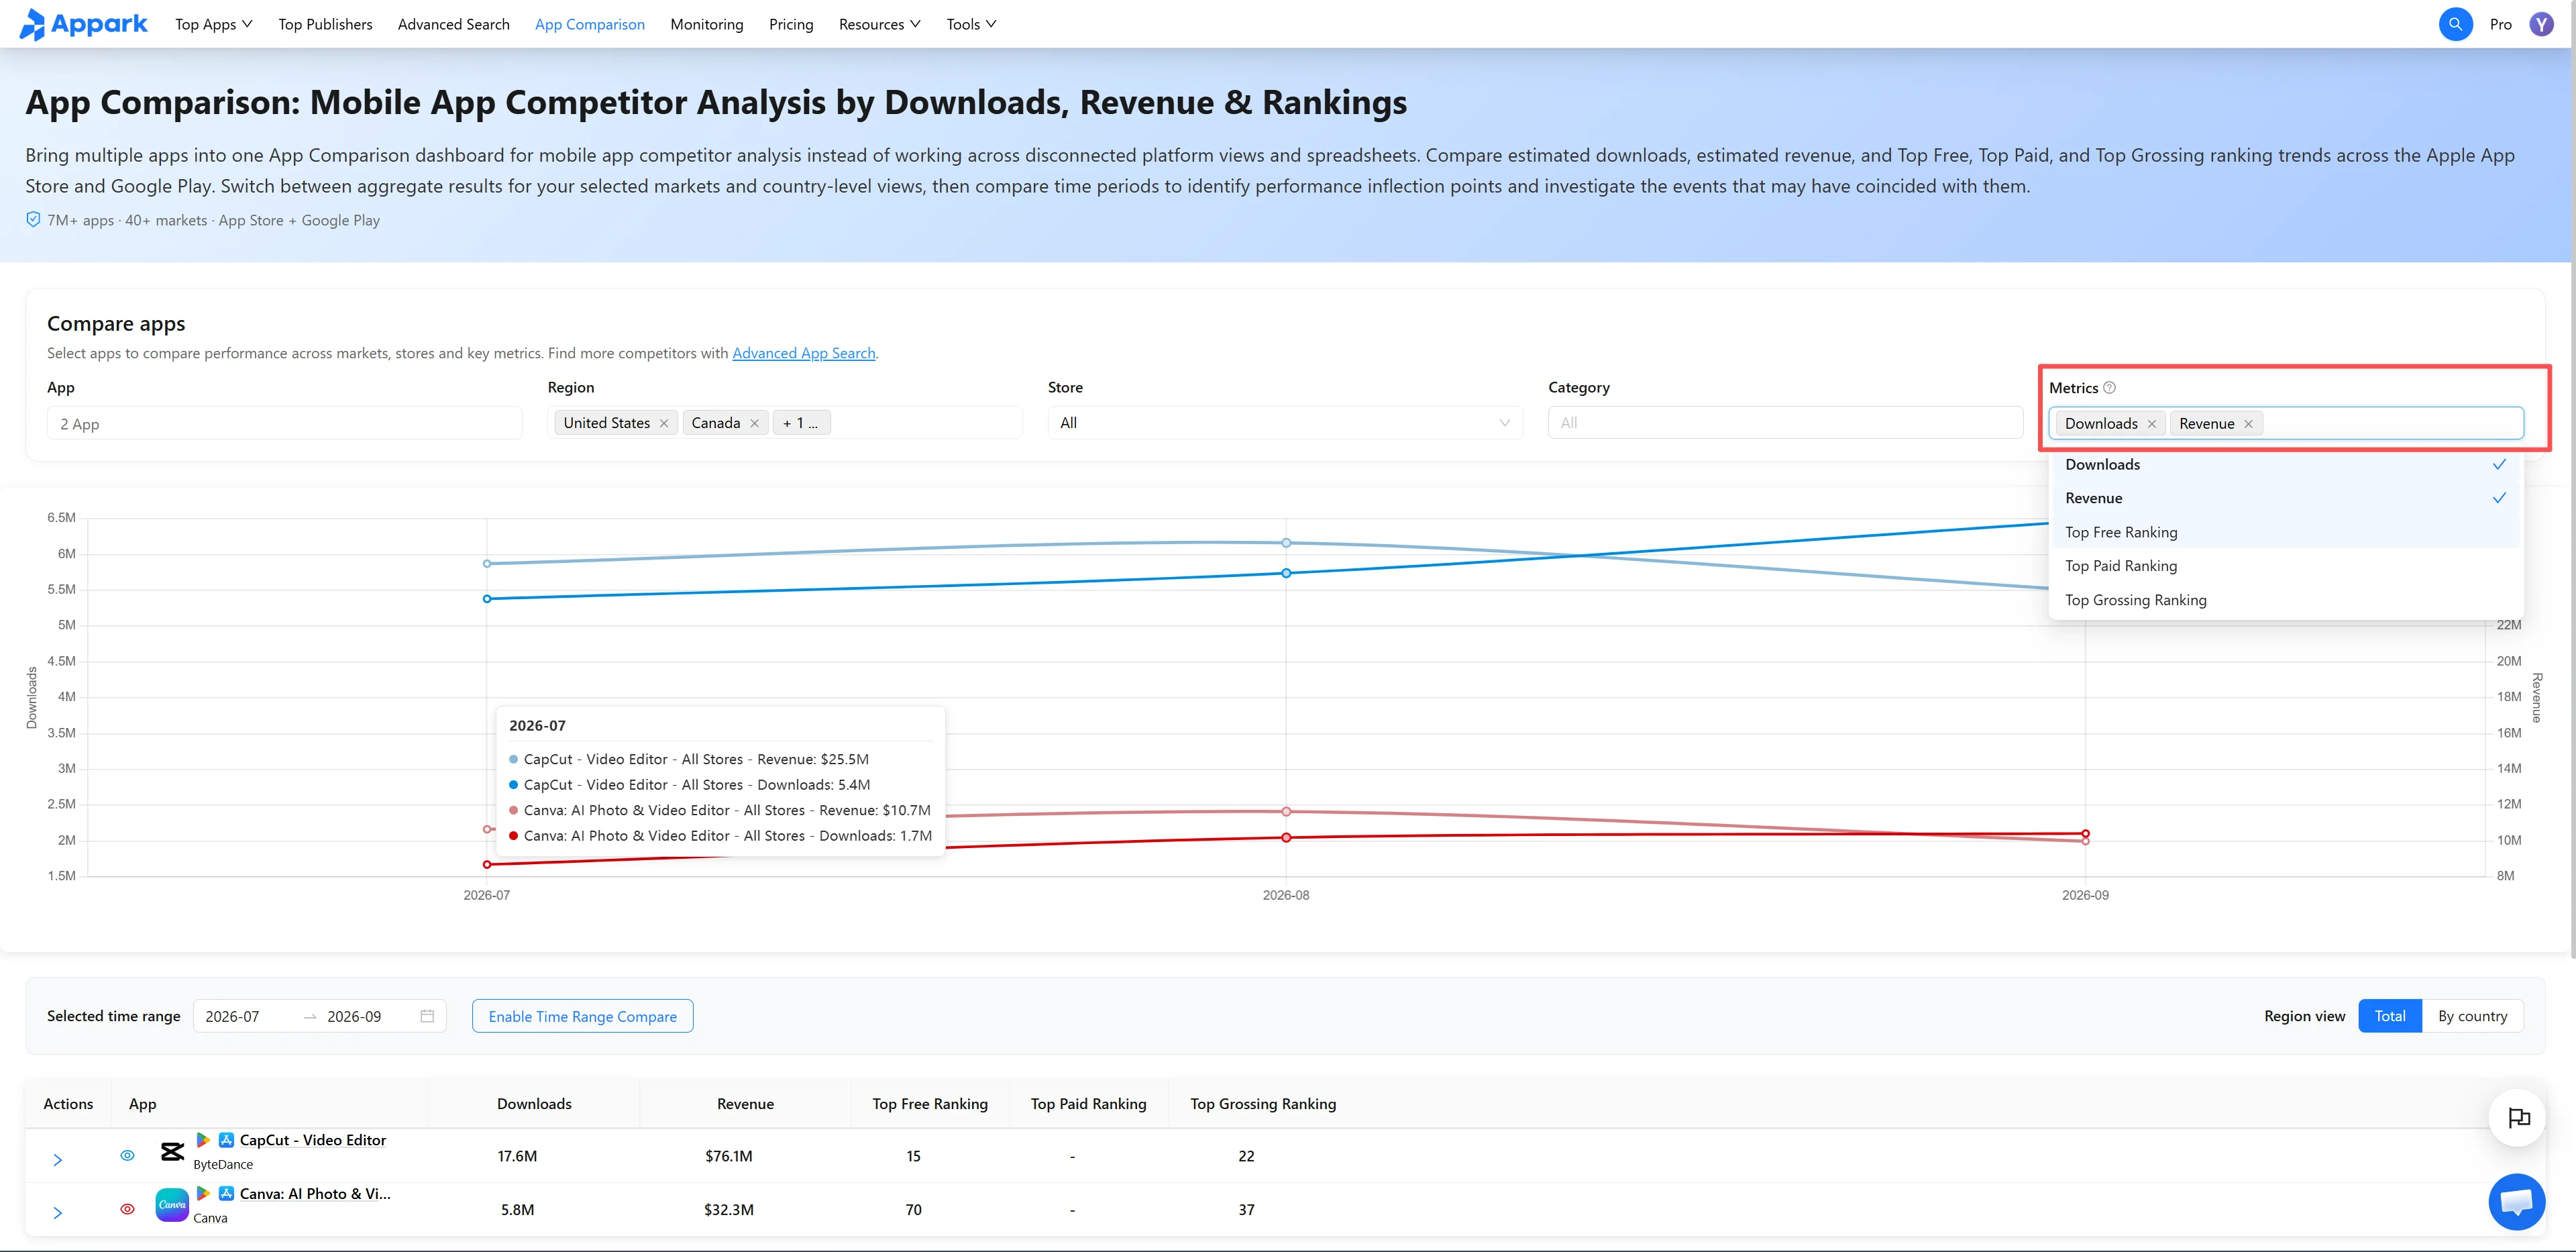Go to the Monitoring nav item
The width and height of the screenshot is (2576, 1252).
[x=706, y=24]
